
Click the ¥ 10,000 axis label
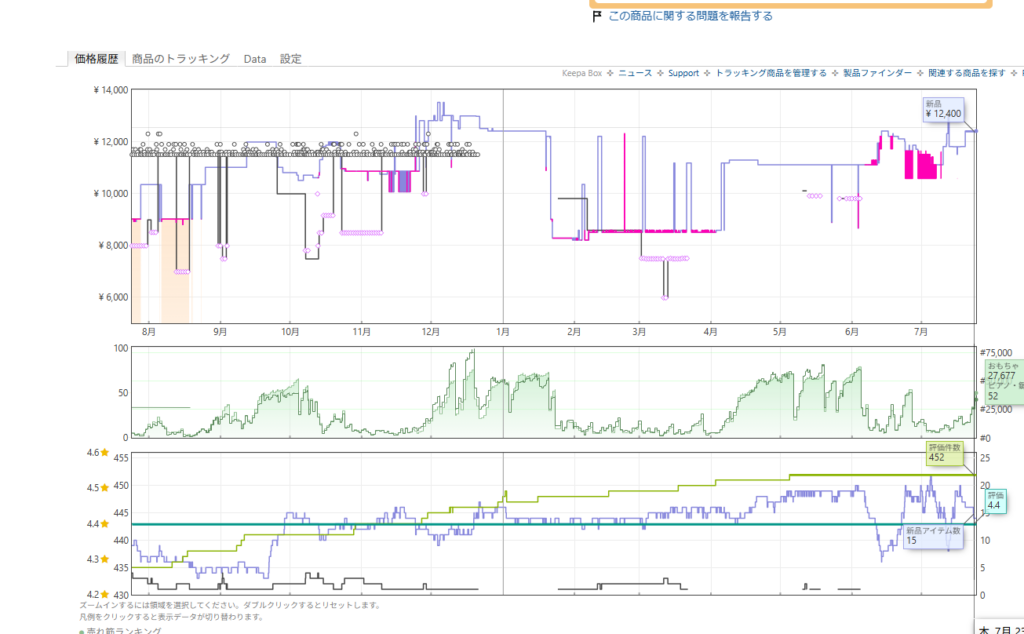pyautogui.click(x=110, y=194)
